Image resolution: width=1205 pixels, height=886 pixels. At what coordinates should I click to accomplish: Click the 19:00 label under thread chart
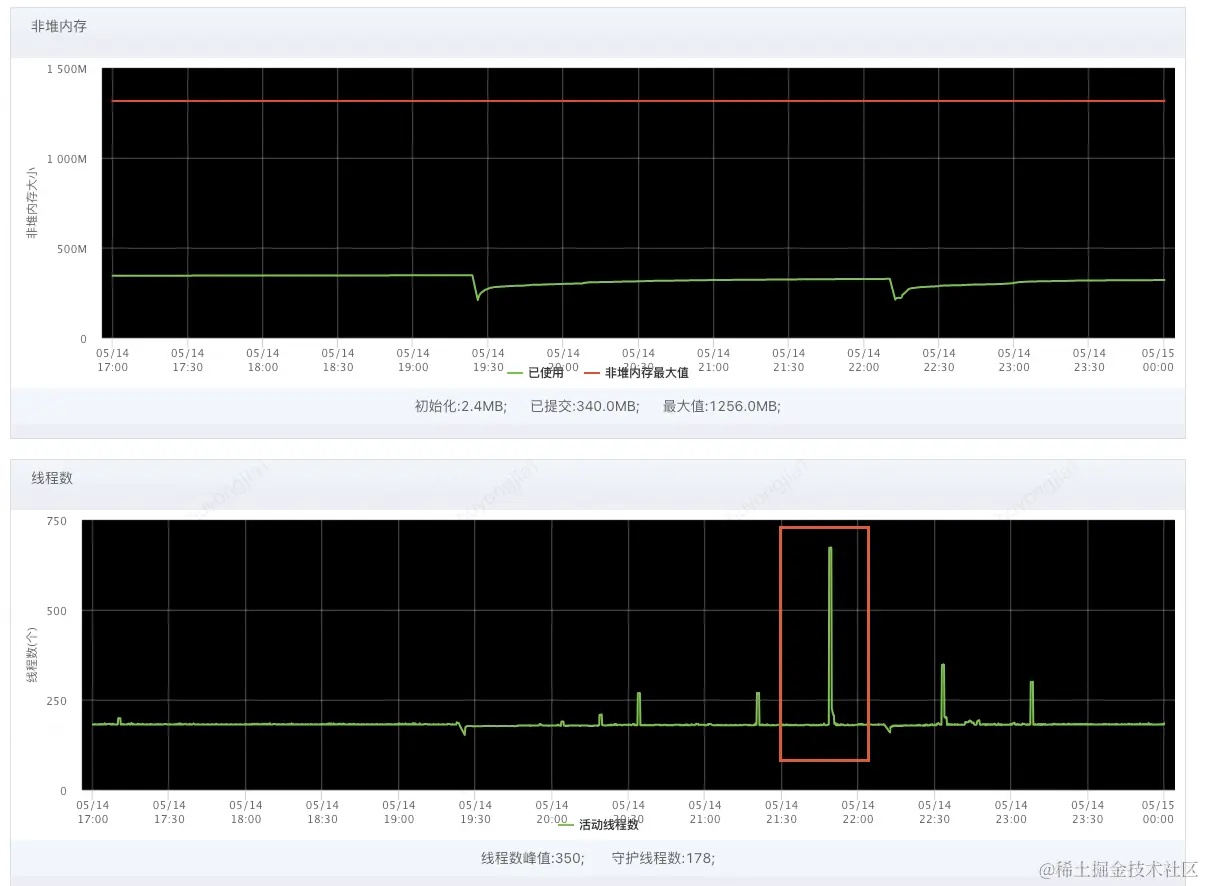coord(399,812)
